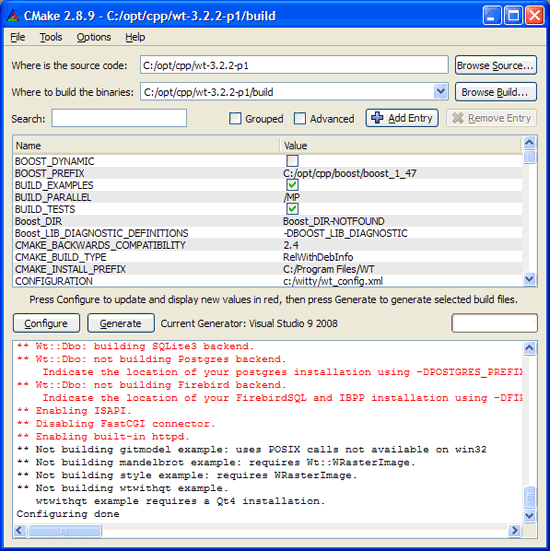Click 'building SQLite3 backend' log line

[x=135, y=346]
